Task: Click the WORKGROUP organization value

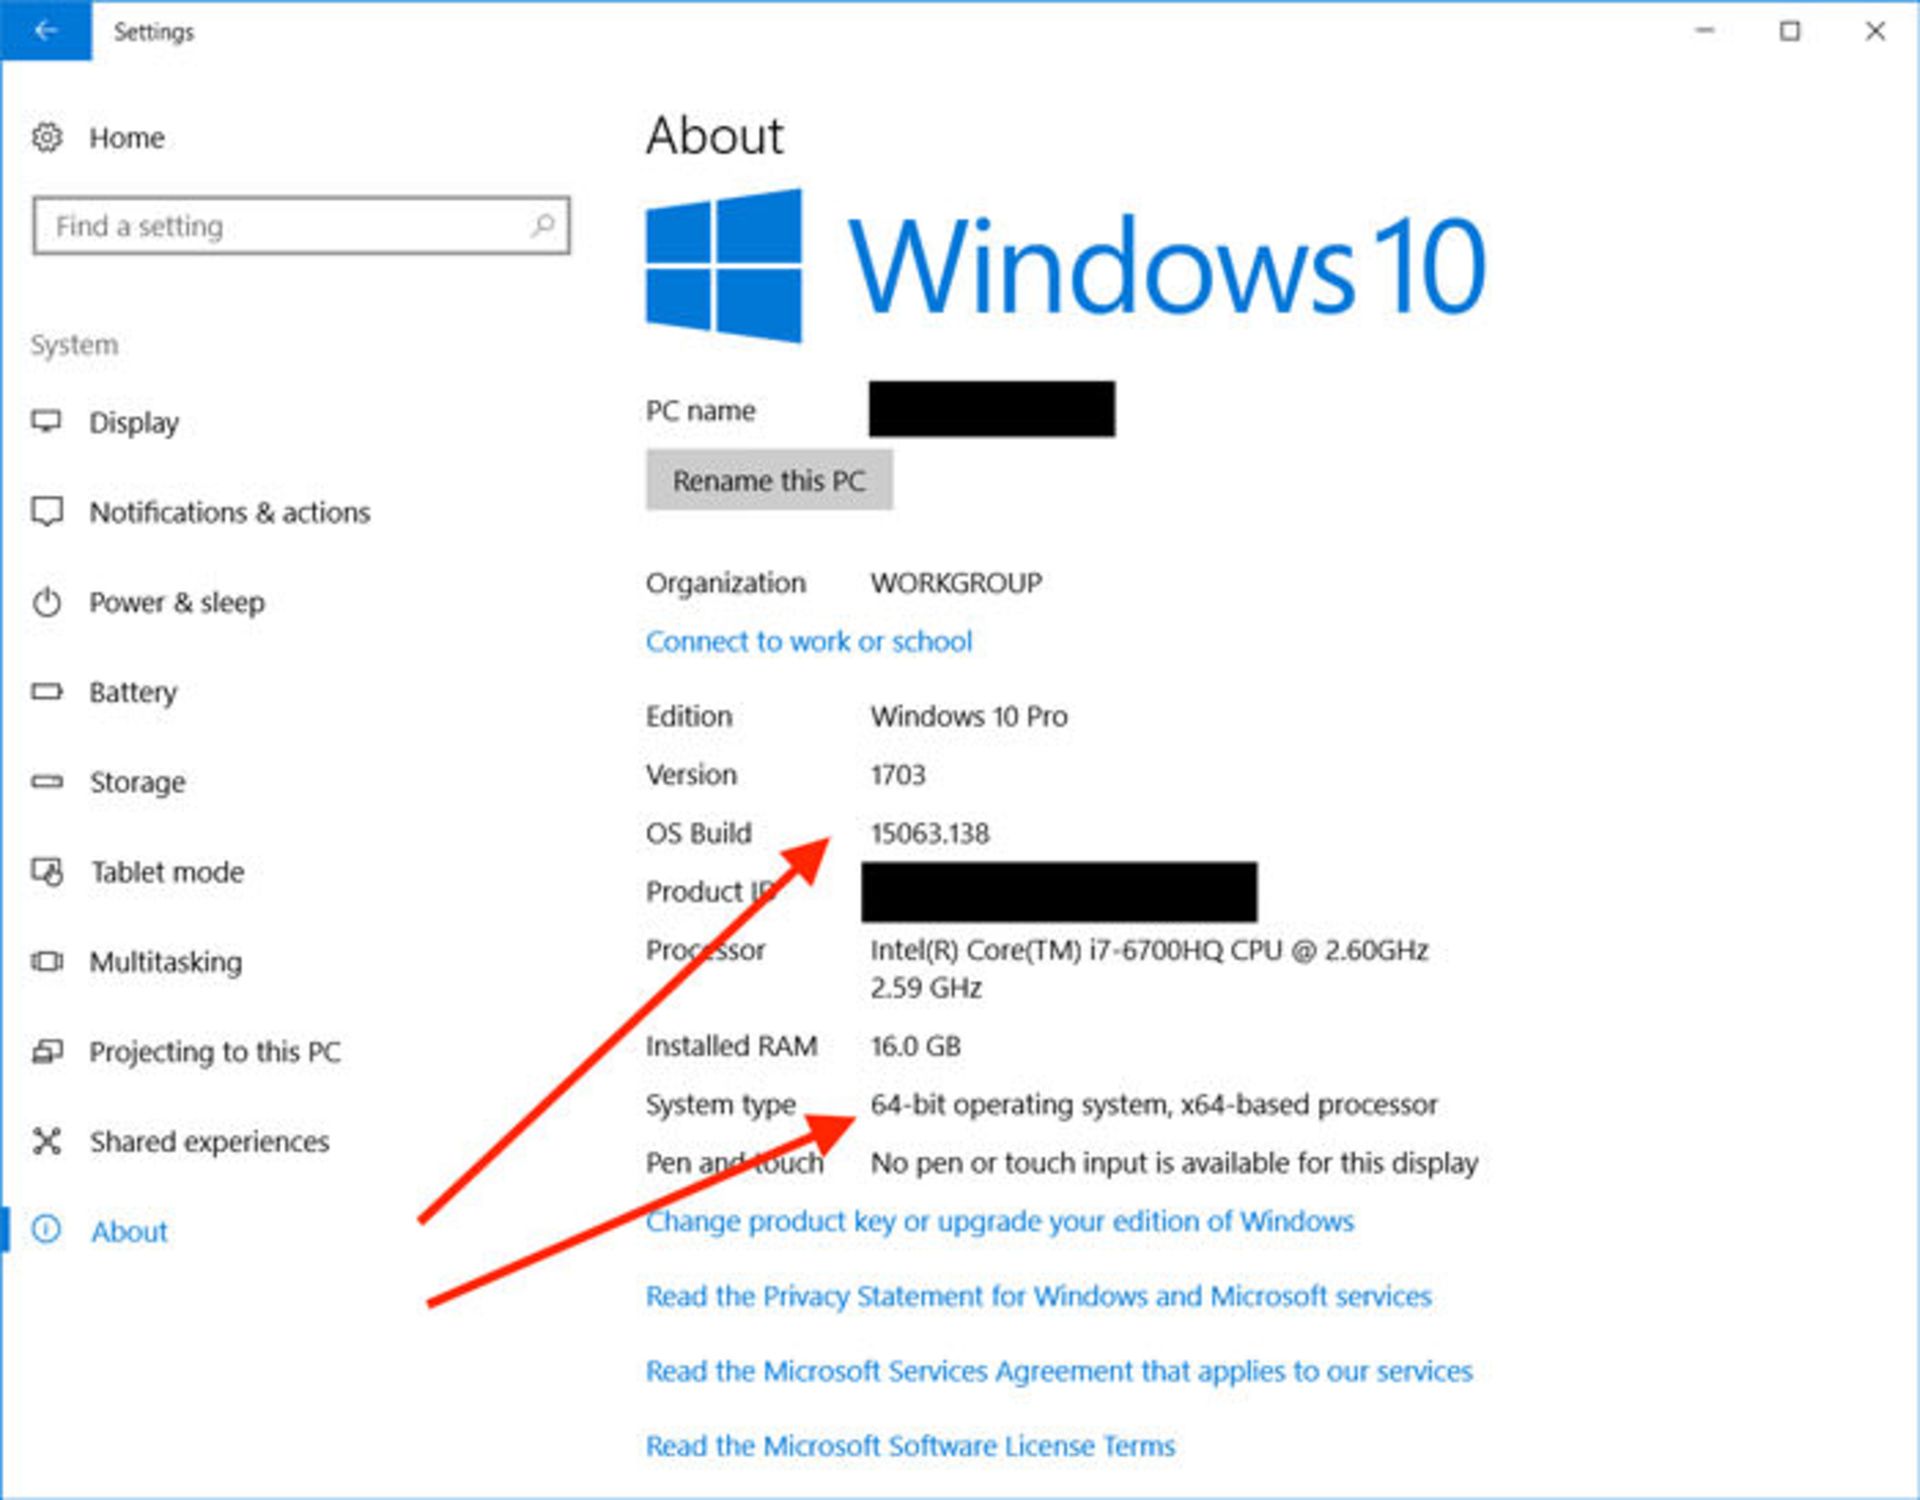Action: pyautogui.click(x=956, y=583)
